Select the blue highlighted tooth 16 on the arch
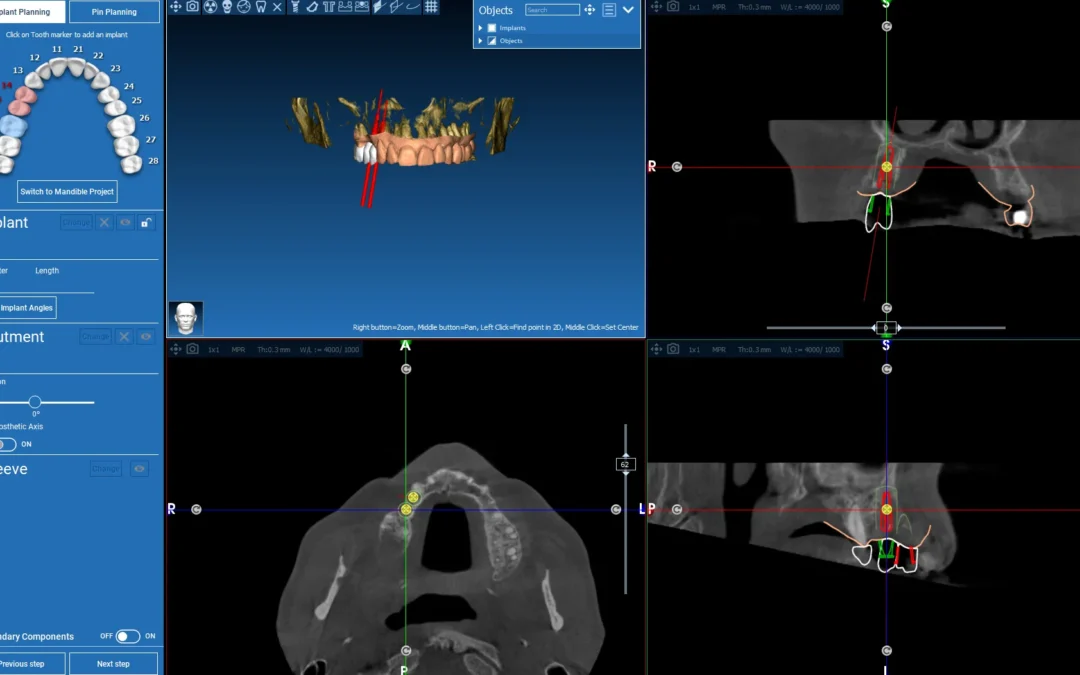 [x=13, y=126]
